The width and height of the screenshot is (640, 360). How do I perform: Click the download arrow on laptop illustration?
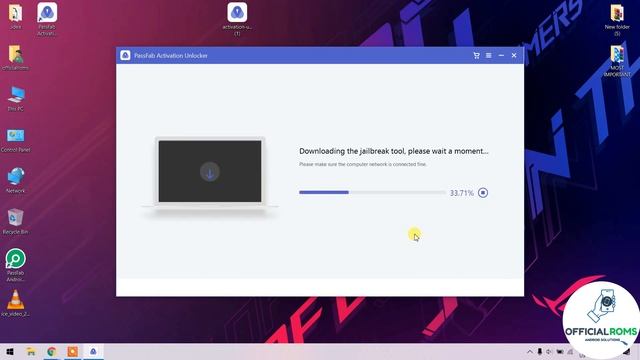210,172
